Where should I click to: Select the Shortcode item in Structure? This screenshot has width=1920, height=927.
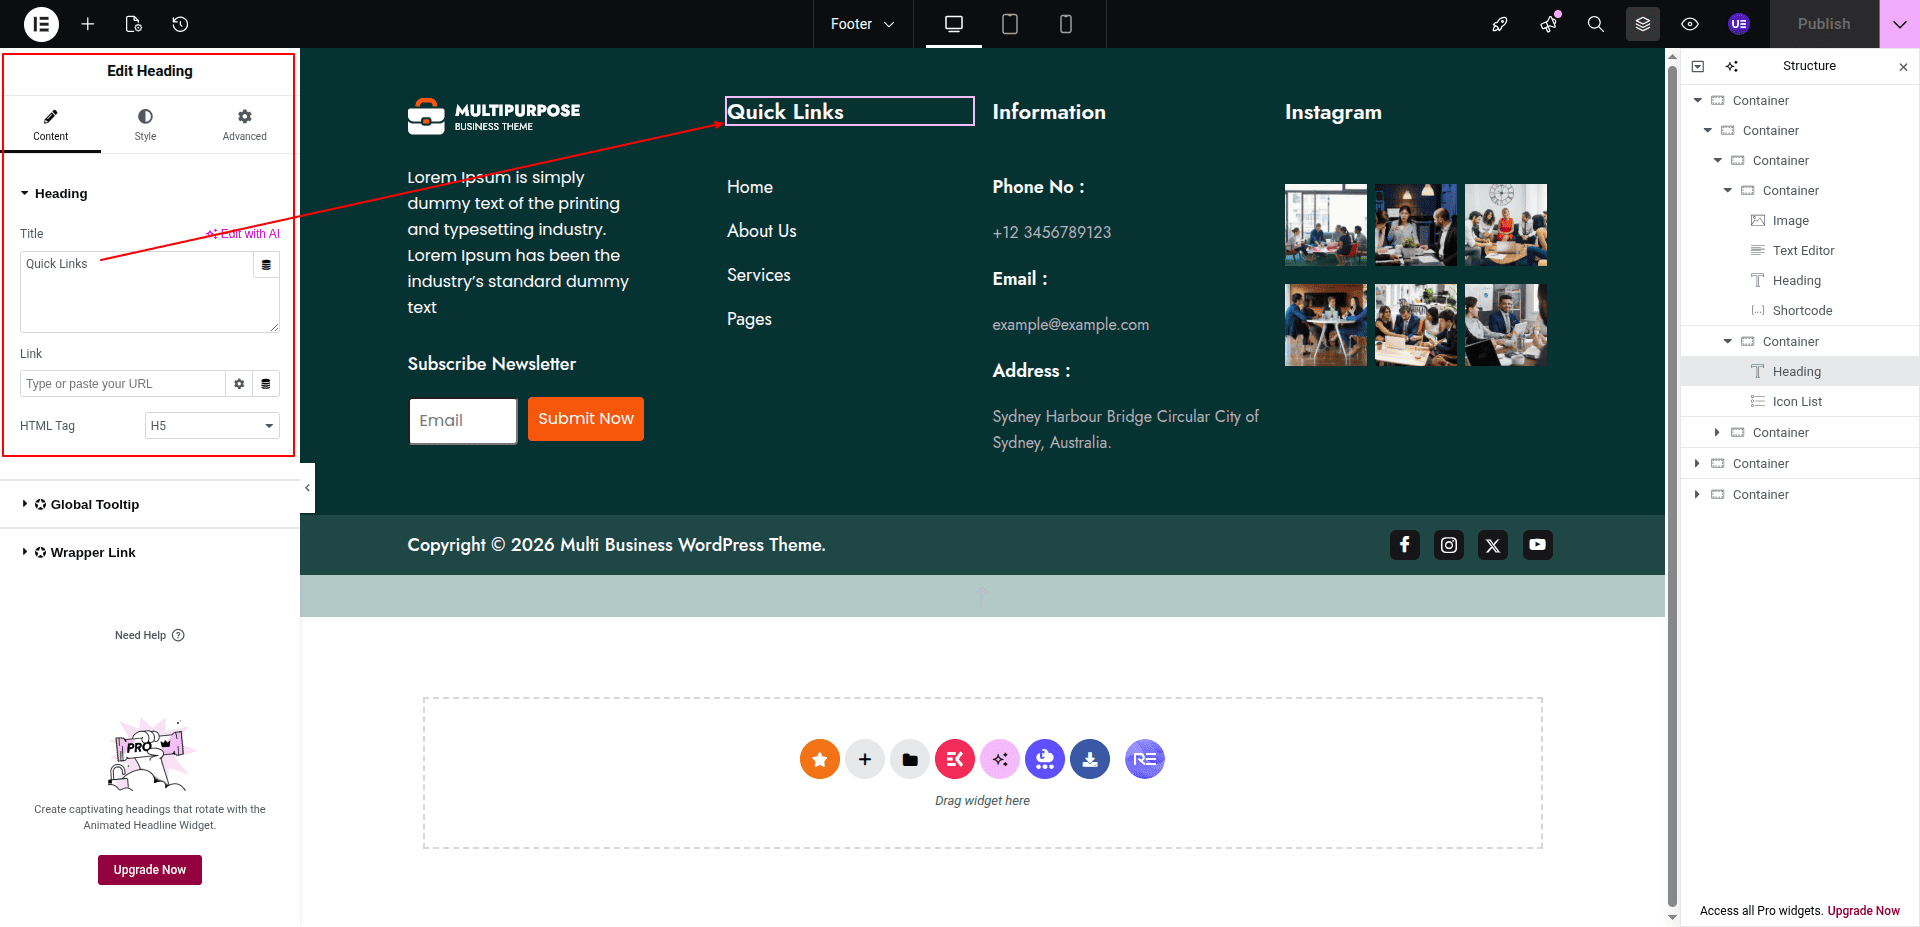[1800, 311]
